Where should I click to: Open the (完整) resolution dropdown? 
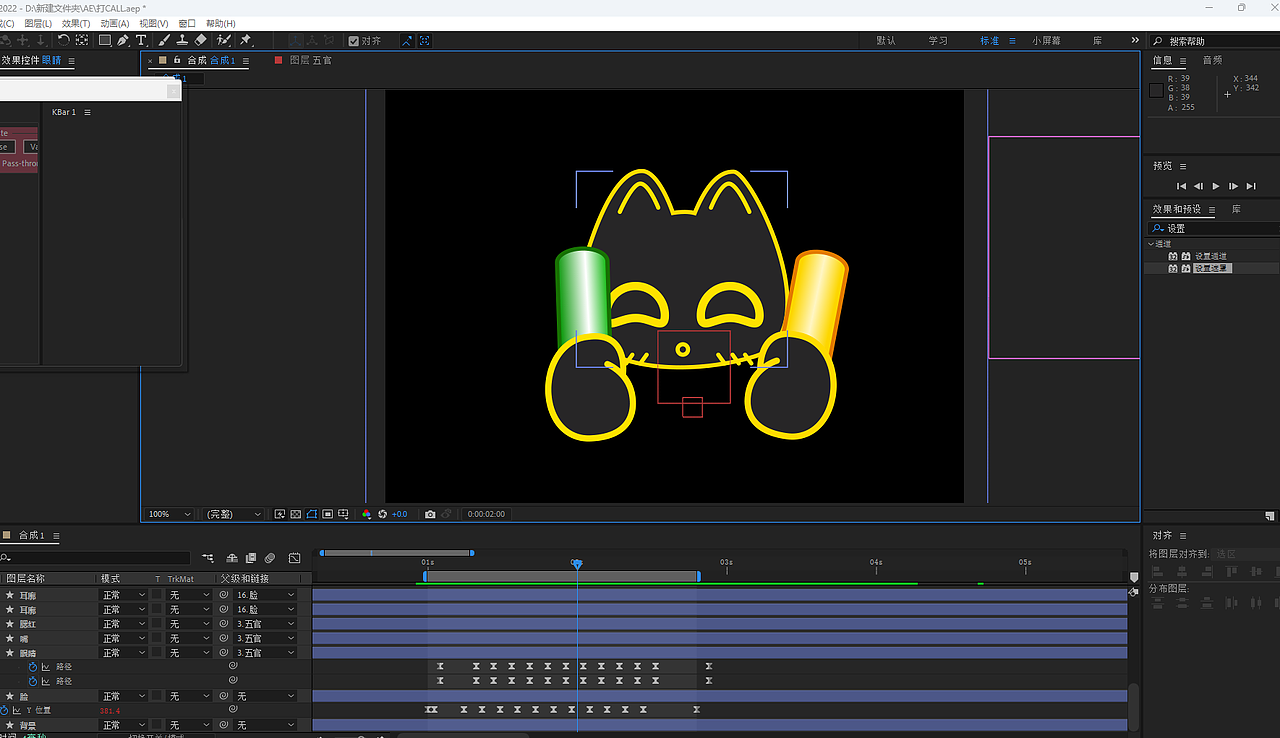pos(234,514)
